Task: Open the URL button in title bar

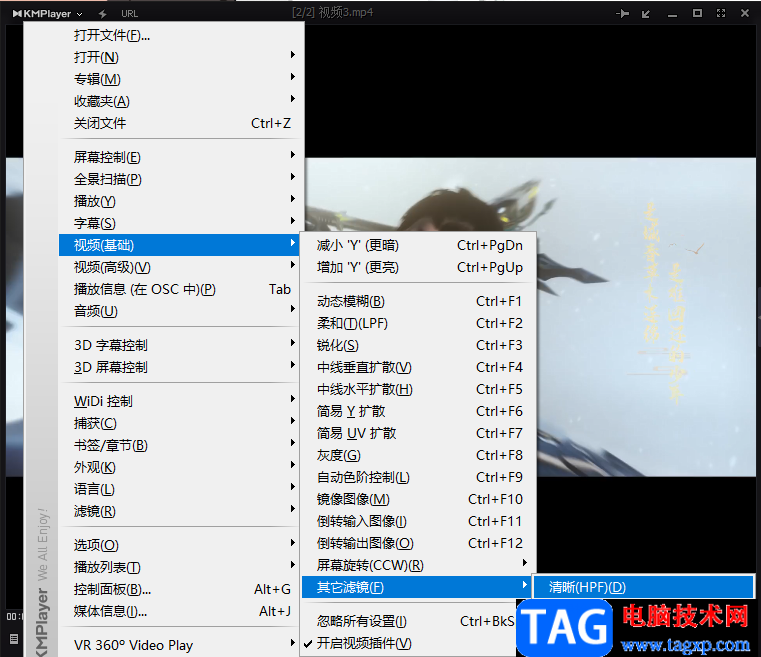Action: (x=130, y=14)
